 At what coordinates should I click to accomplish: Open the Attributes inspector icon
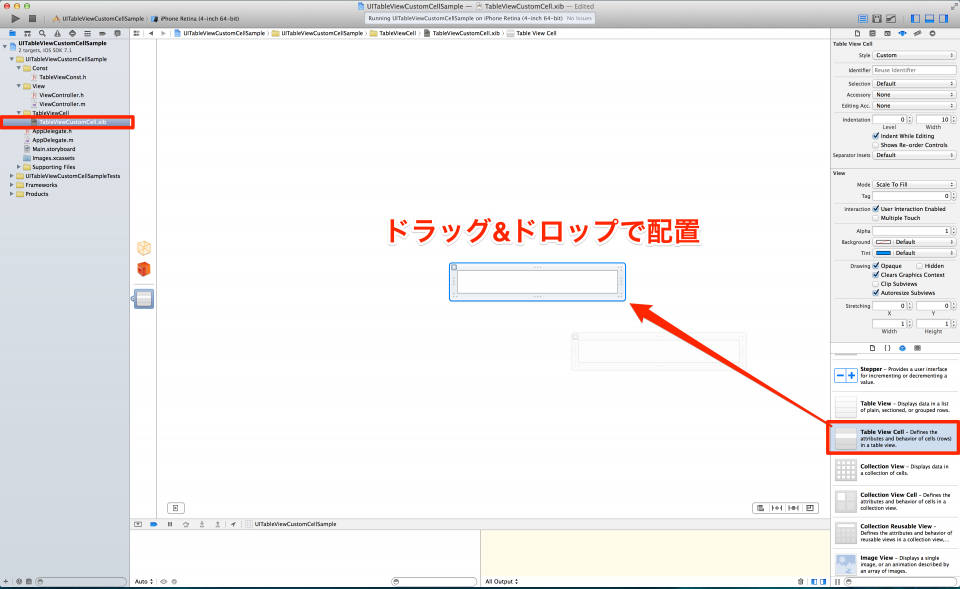pyautogui.click(x=903, y=33)
